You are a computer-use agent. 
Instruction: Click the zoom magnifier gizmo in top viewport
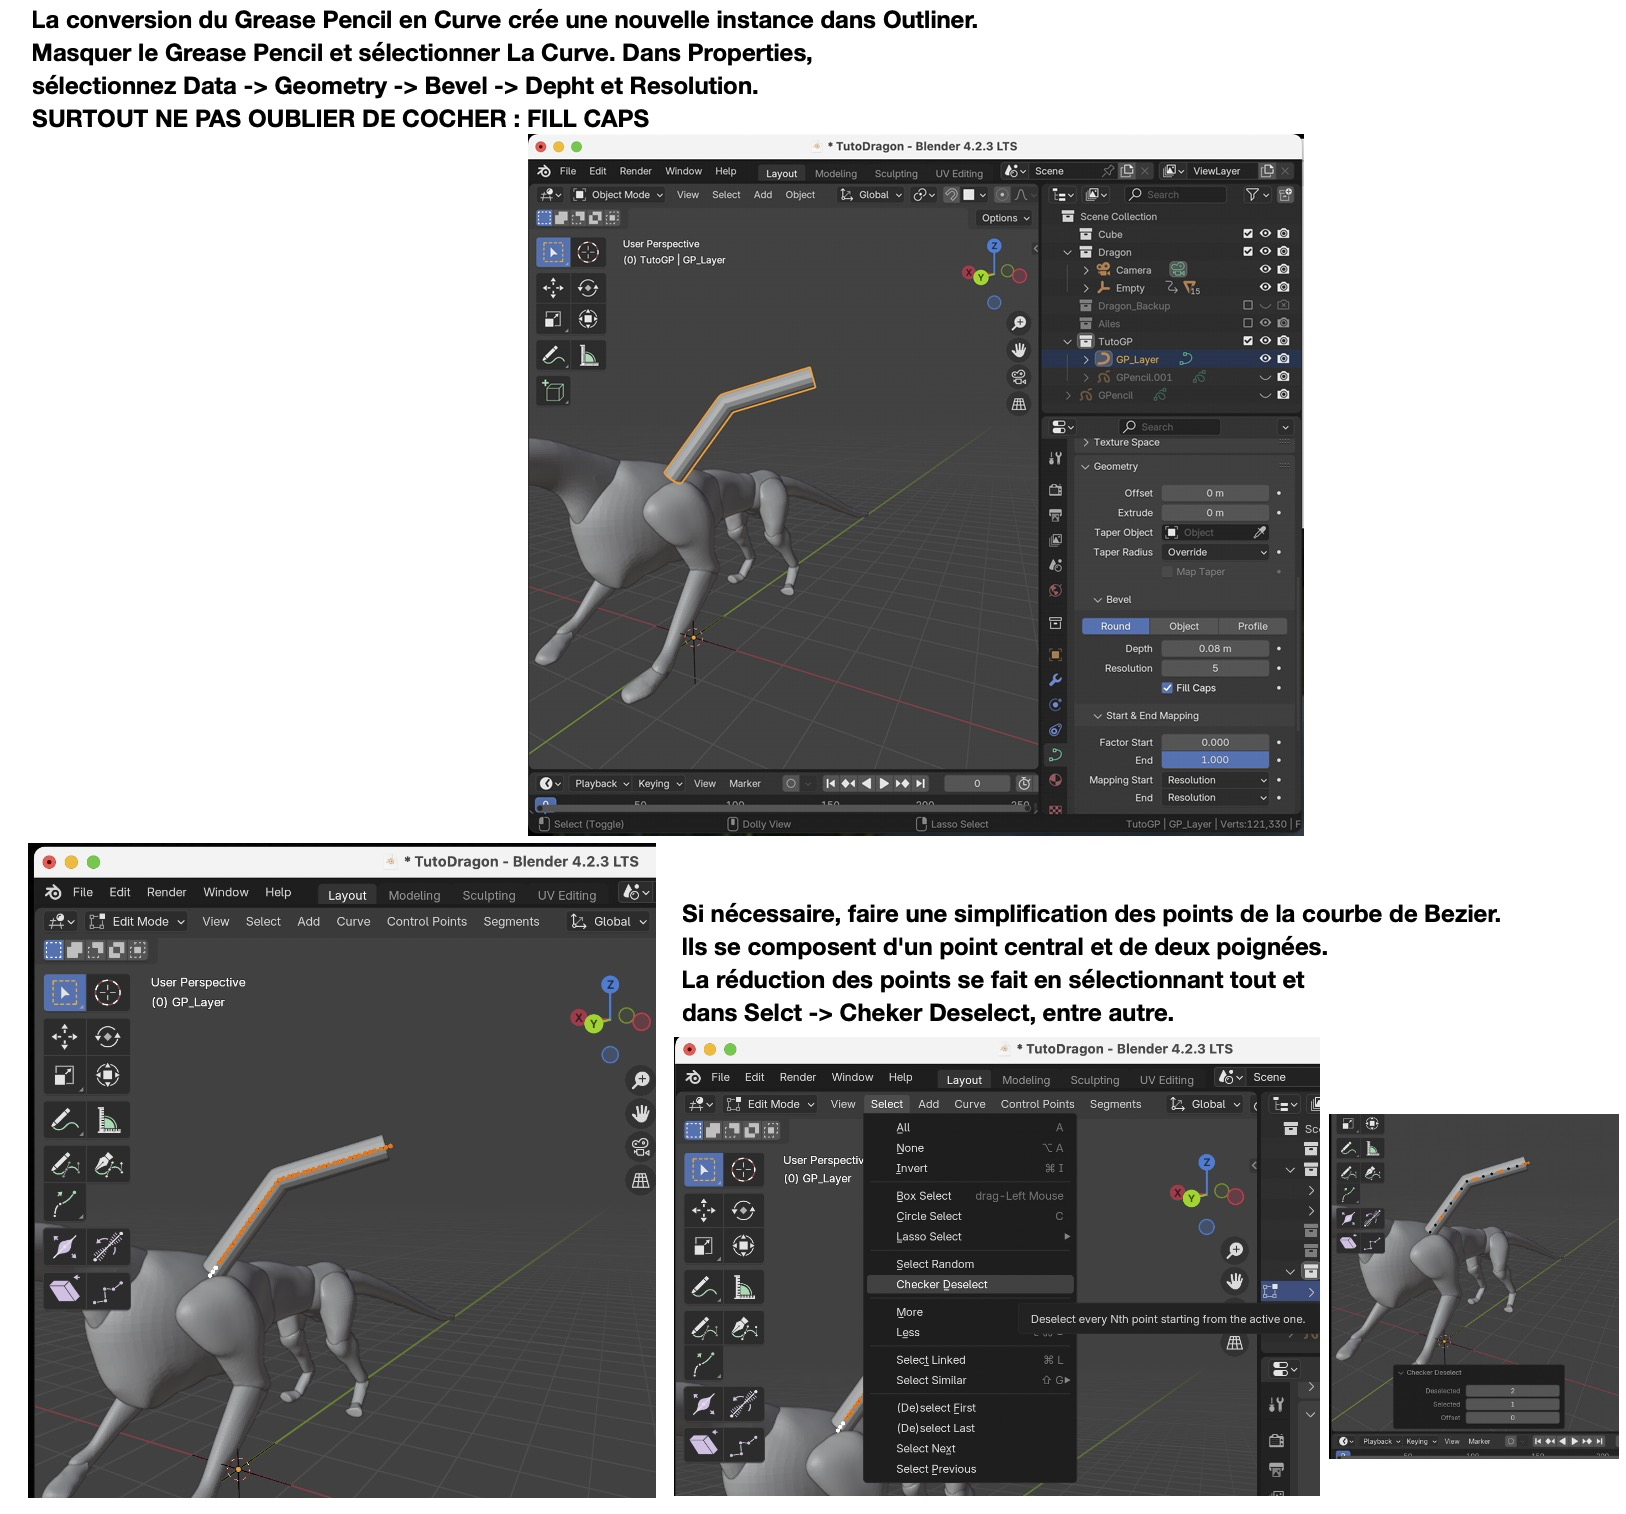1018,323
